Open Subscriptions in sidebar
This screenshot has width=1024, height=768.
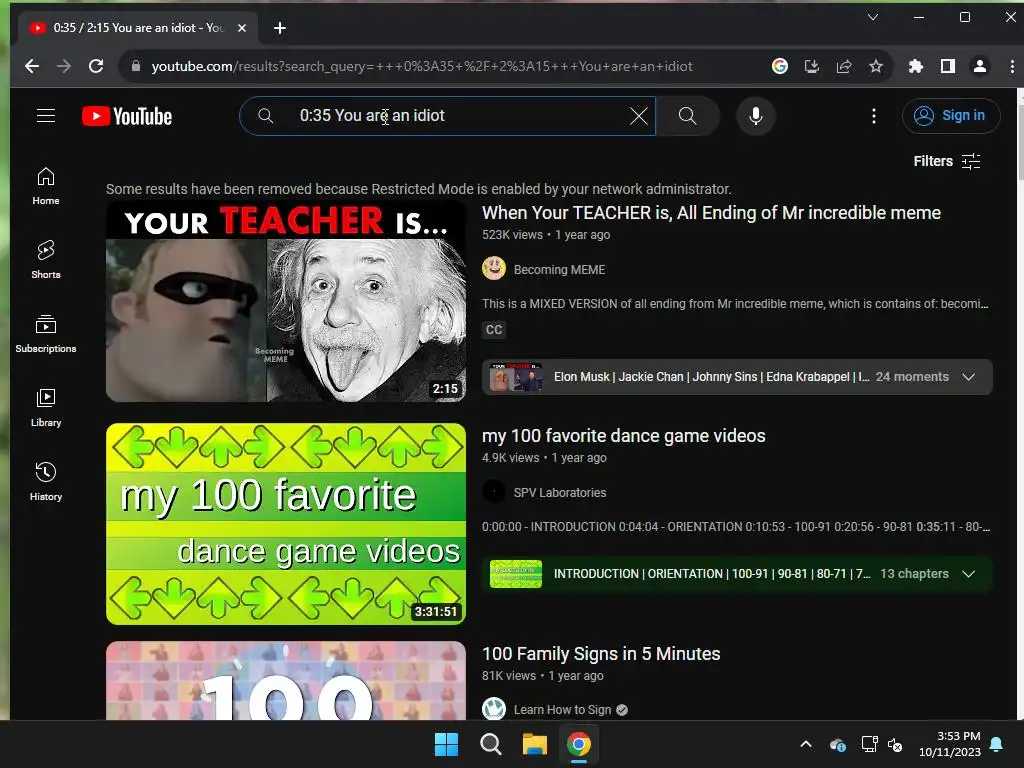click(46, 333)
